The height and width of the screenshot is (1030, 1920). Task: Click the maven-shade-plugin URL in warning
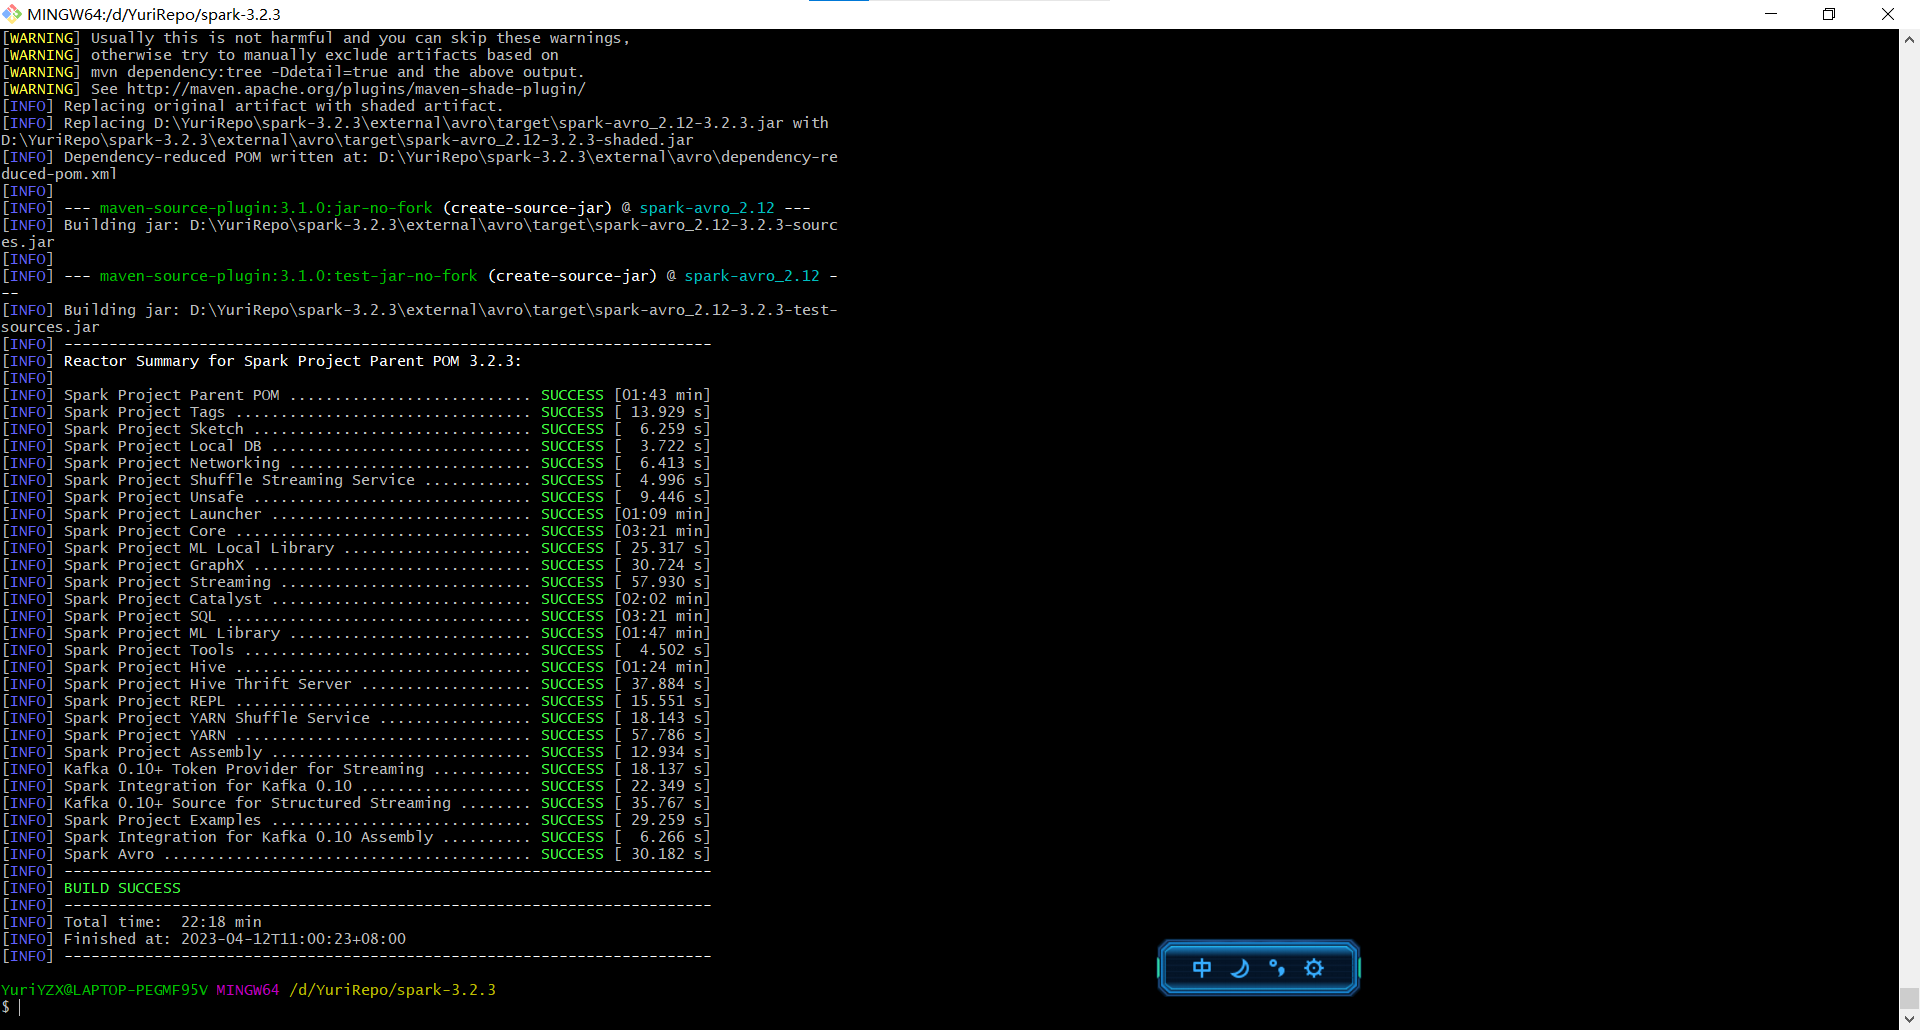(x=356, y=89)
